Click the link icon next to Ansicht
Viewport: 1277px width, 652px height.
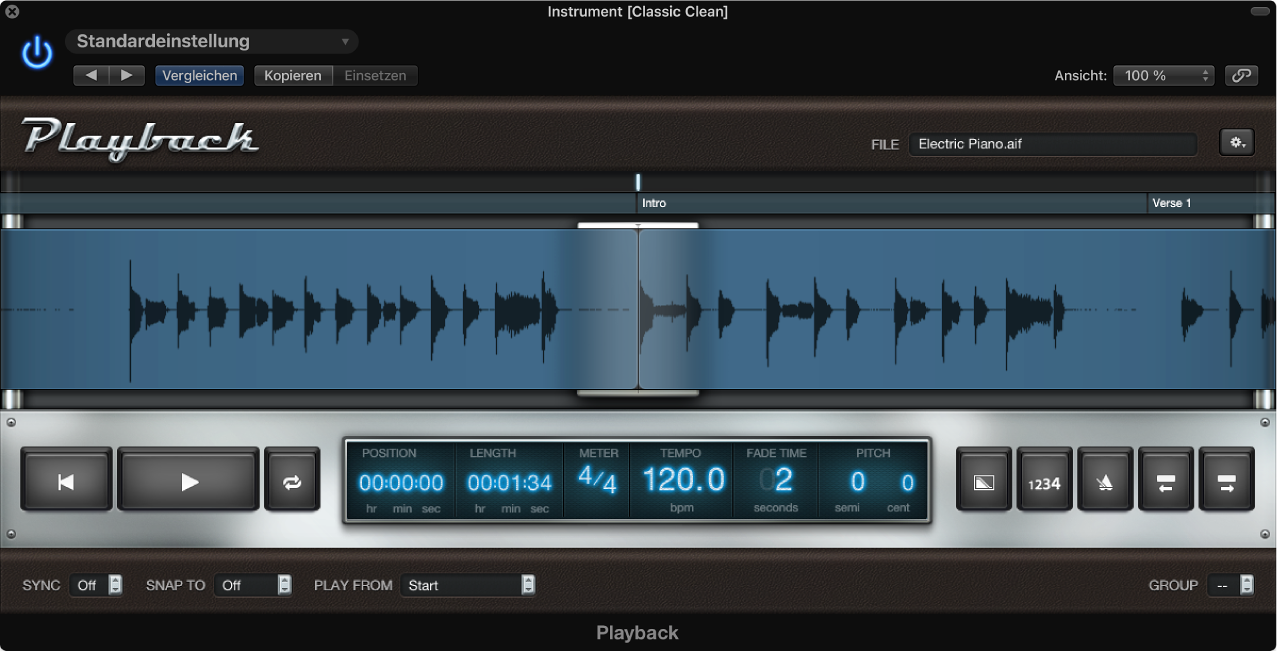point(1240,75)
